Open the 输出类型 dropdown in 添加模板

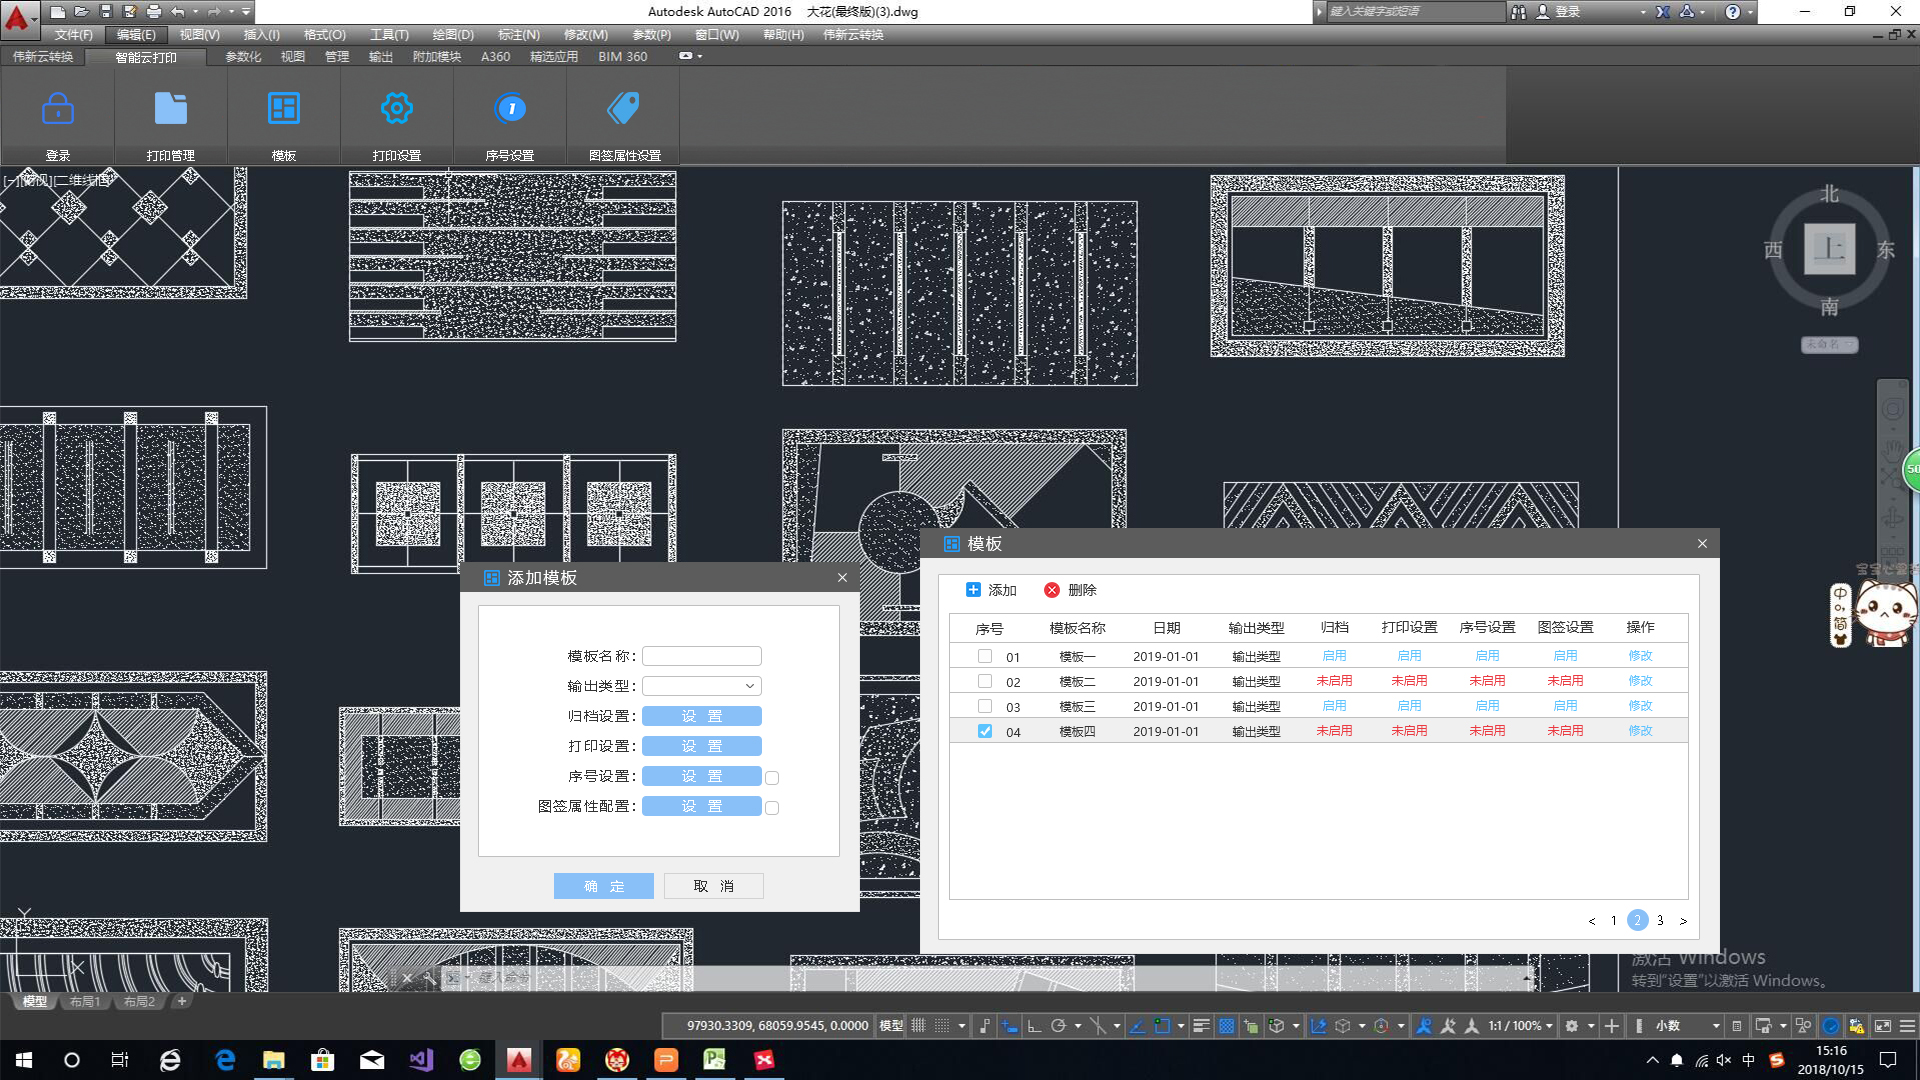pos(702,686)
